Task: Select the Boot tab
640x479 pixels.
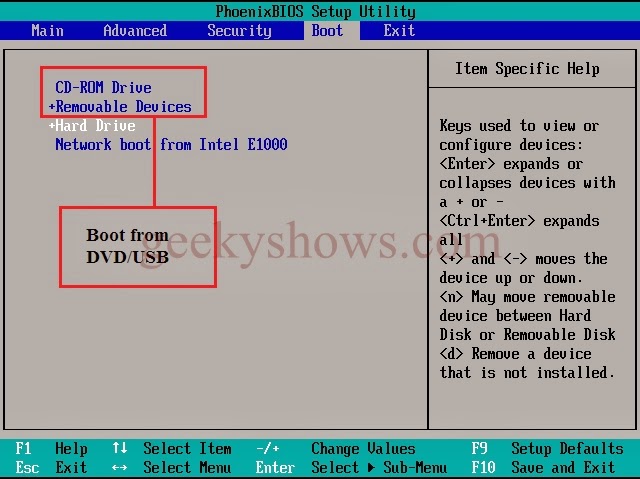Action: point(327,31)
